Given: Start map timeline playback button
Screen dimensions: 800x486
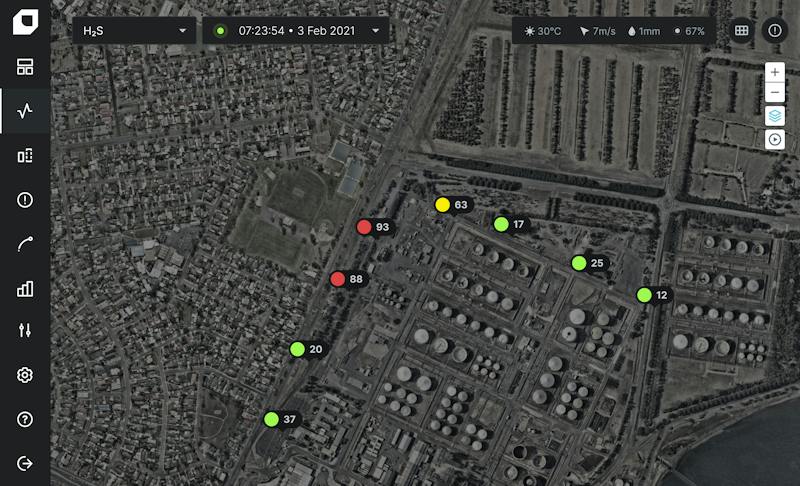Looking at the screenshot, I should [774, 139].
